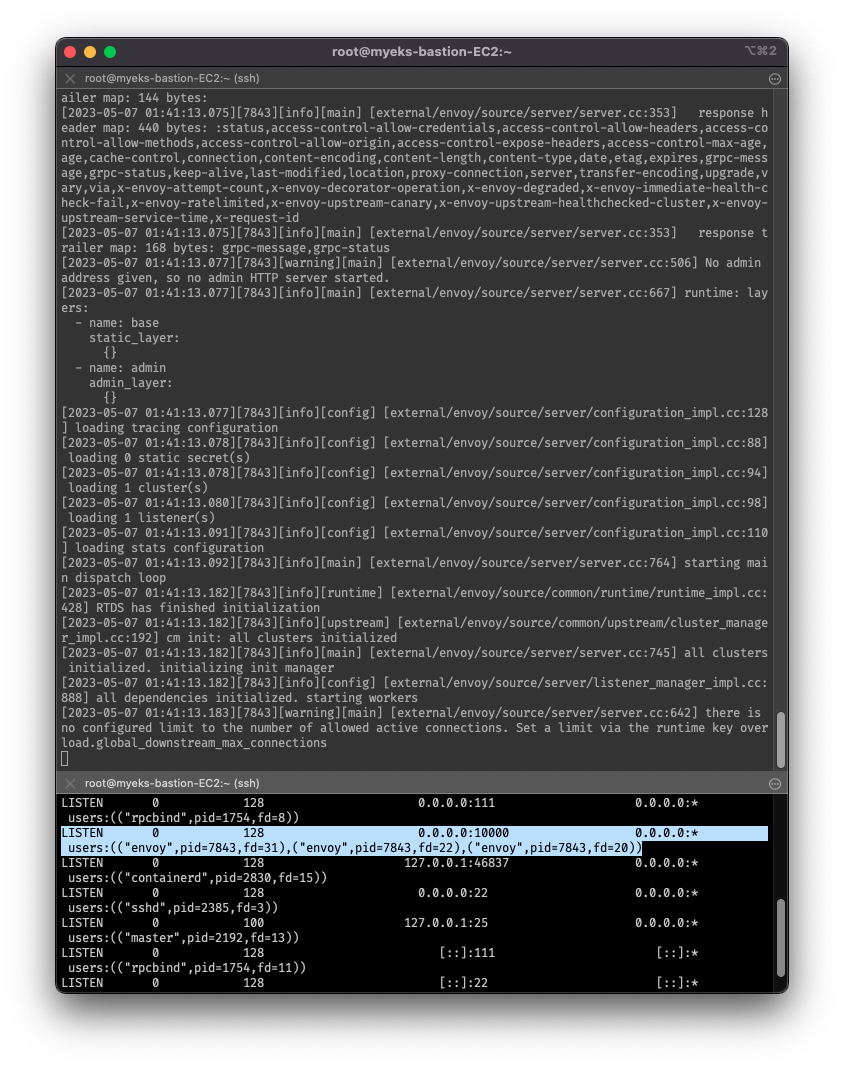This screenshot has height=1067, width=844.
Task: Click 'loading 0 static secret(s)' text
Action: coord(159,458)
